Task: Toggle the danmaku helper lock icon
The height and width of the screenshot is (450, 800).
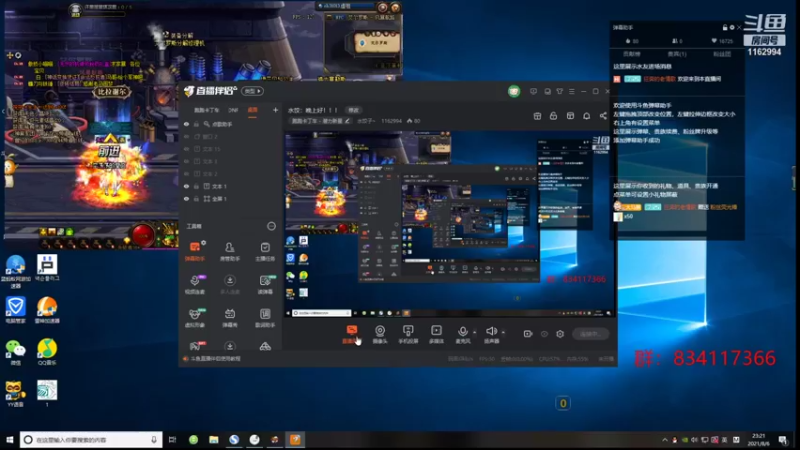Action: (x=725, y=28)
